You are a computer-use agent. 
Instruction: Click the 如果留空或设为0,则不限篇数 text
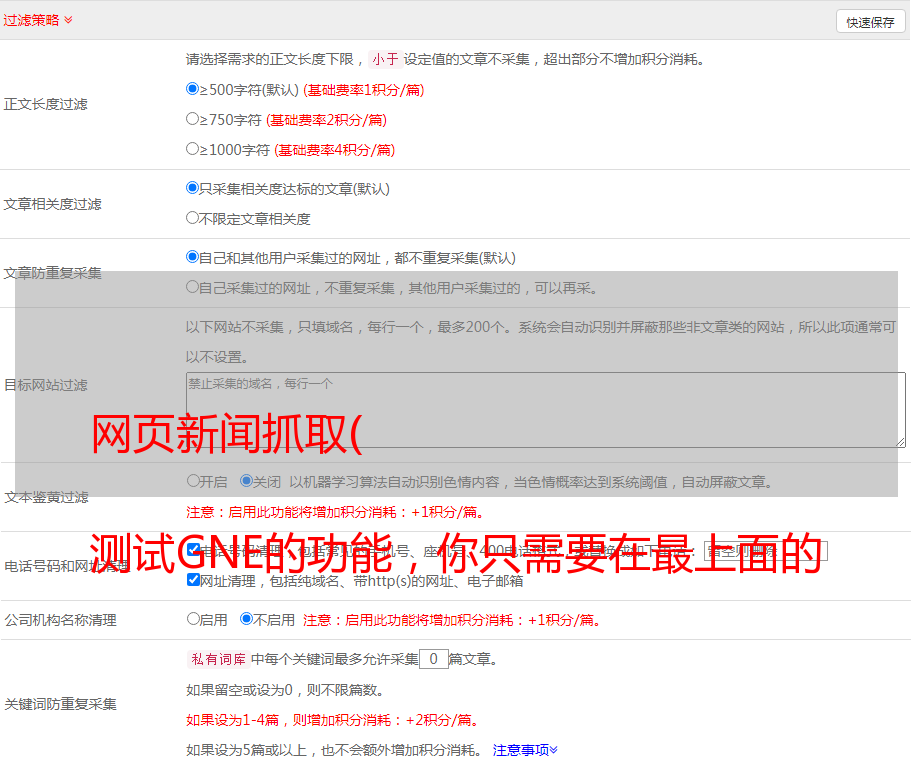pos(285,690)
